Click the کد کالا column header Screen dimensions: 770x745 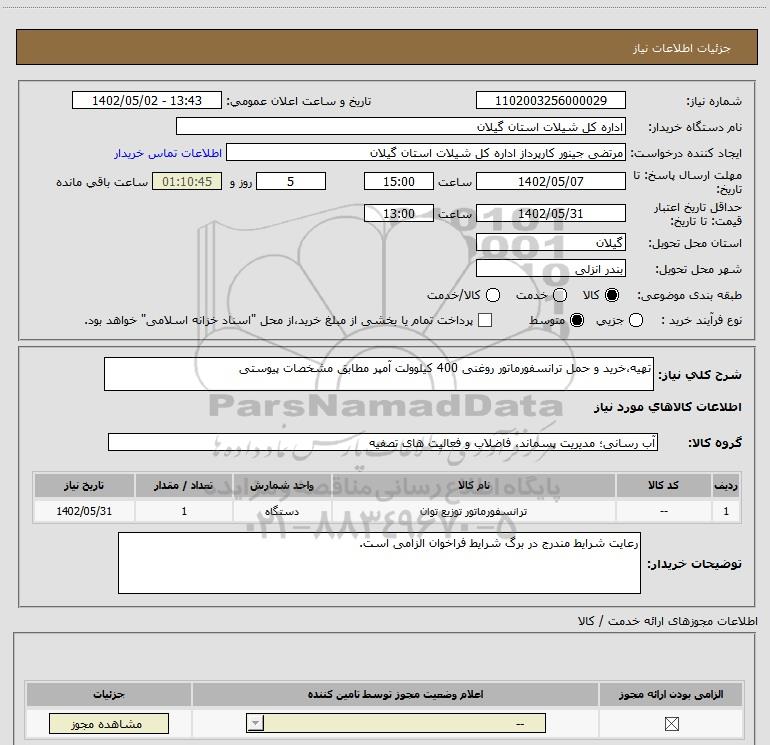pyautogui.click(x=663, y=485)
